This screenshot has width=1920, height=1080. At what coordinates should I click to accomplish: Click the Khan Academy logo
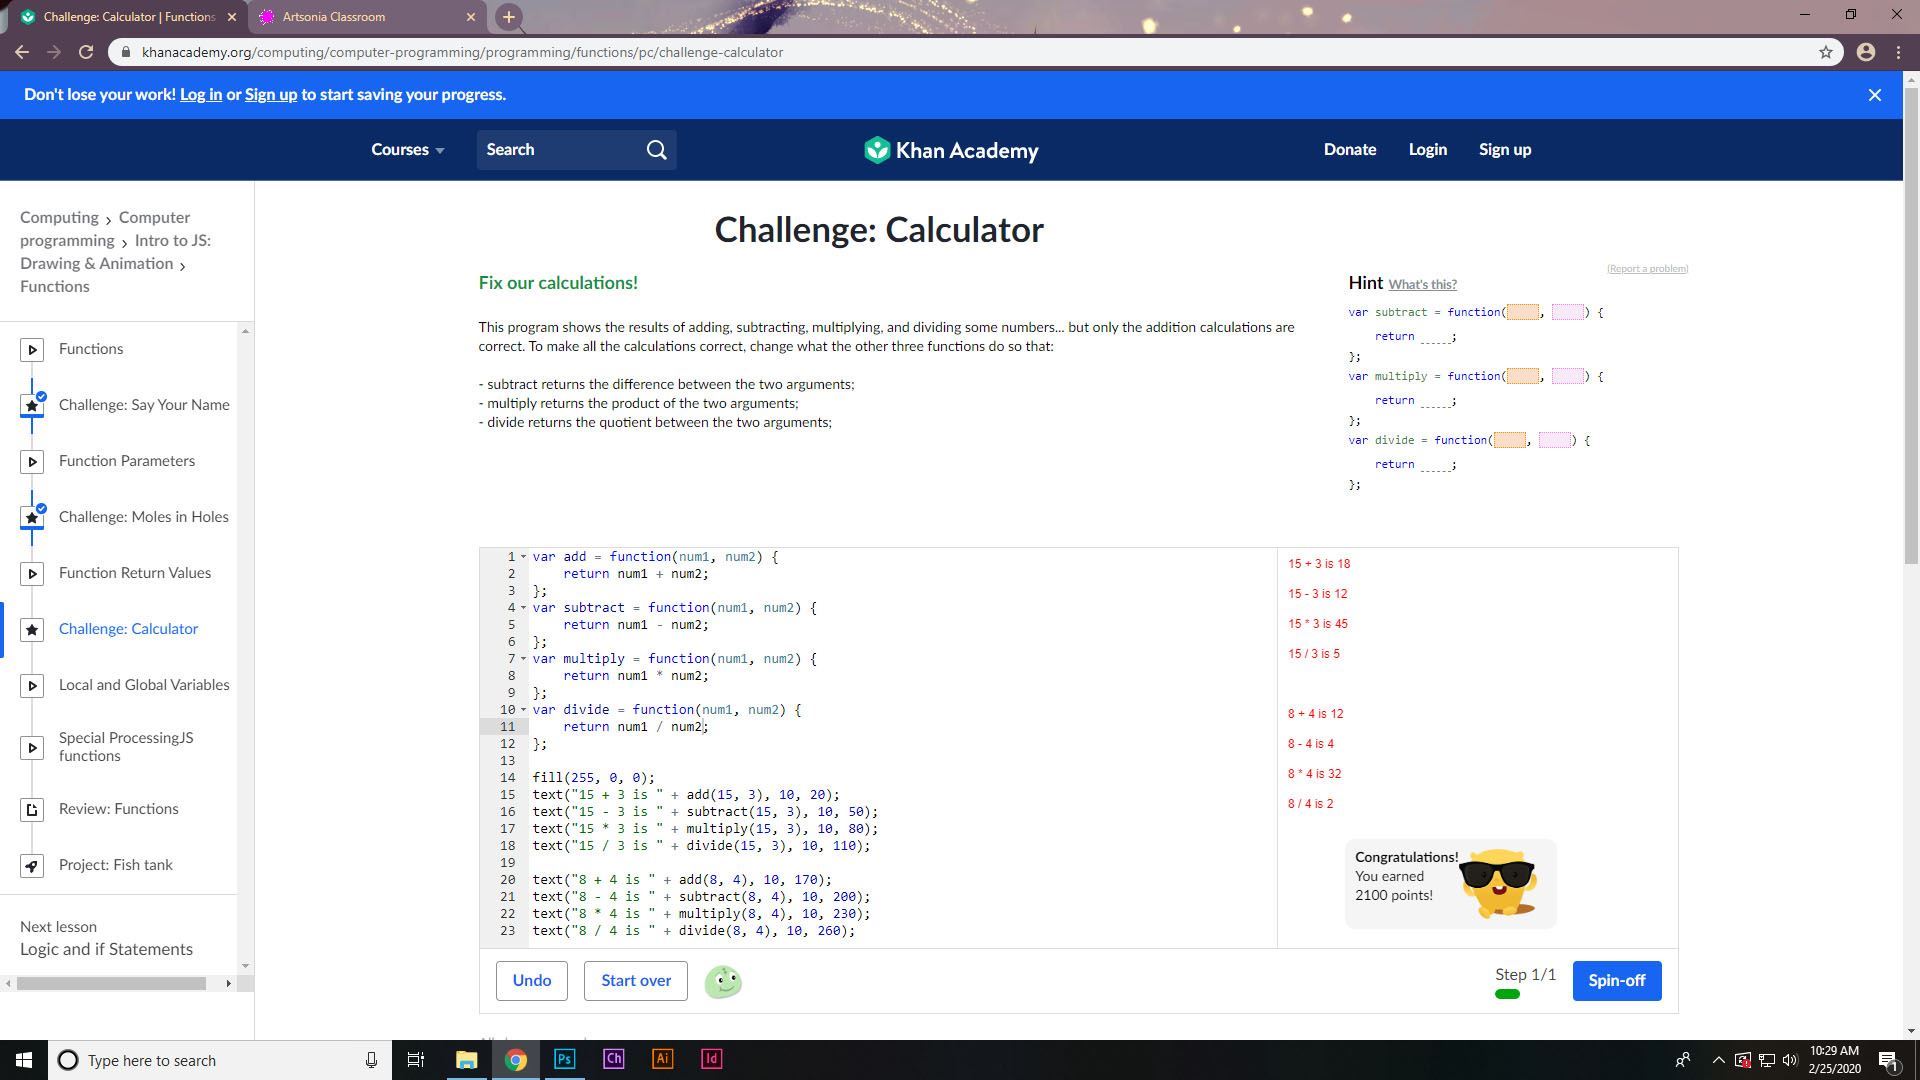(x=951, y=150)
